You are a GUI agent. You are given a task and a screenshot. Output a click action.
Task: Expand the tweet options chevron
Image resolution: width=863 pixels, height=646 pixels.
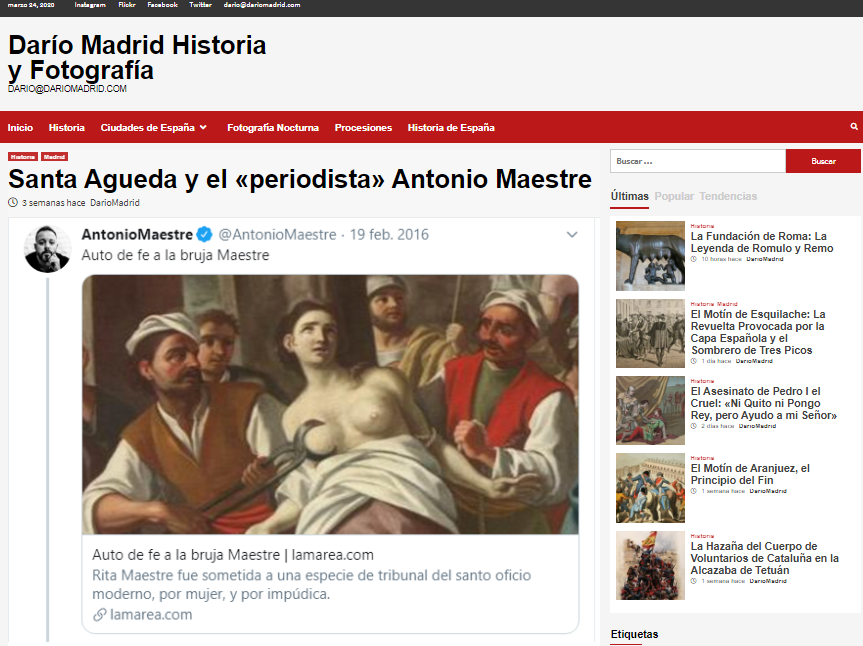click(572, 235)
